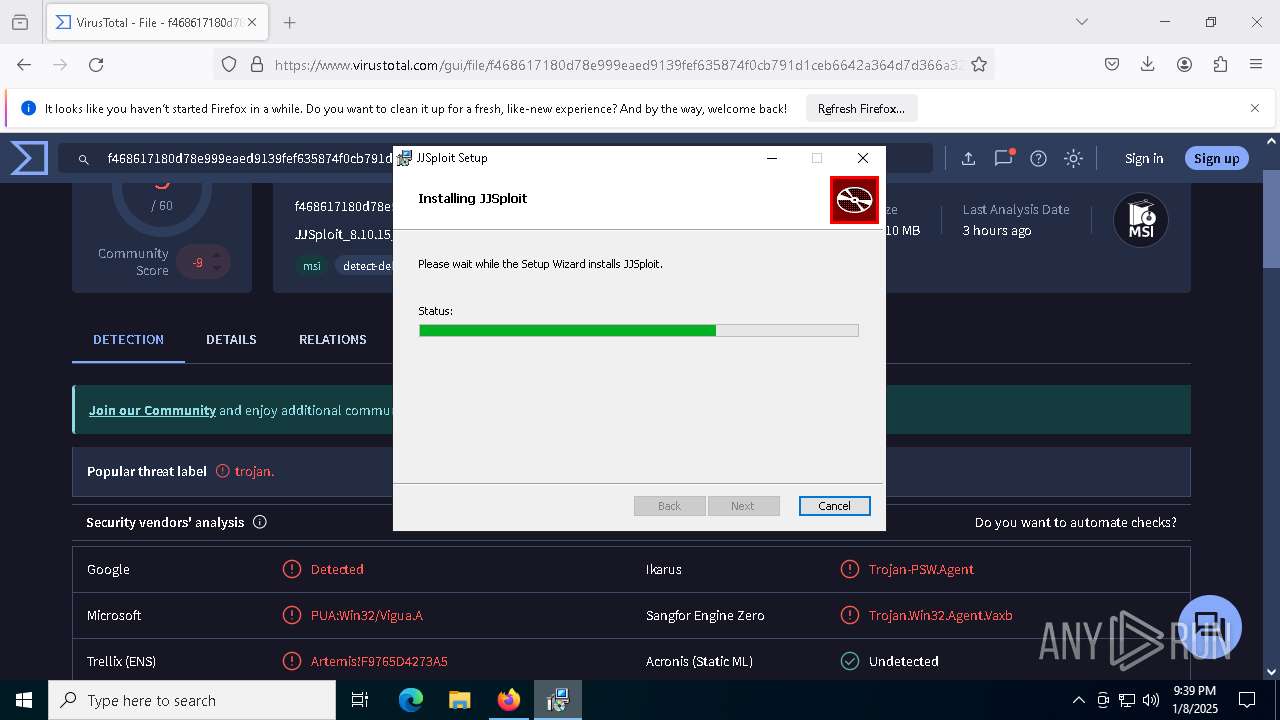Click the info icon next to Security vendors' analysis
Image resolution: width=1280 pixels, height=720 pixels.
[260, 522]
